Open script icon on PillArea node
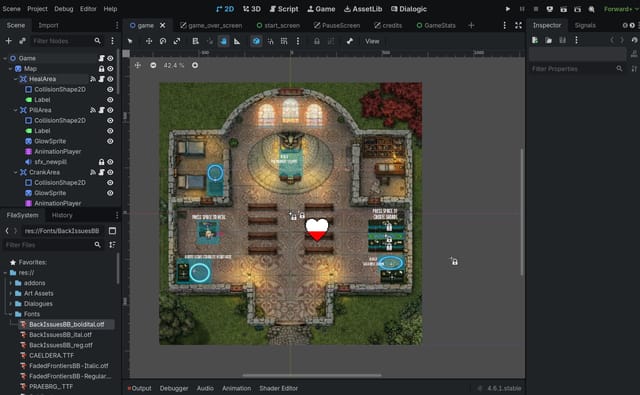640x395 pixels. pos(102,110)
